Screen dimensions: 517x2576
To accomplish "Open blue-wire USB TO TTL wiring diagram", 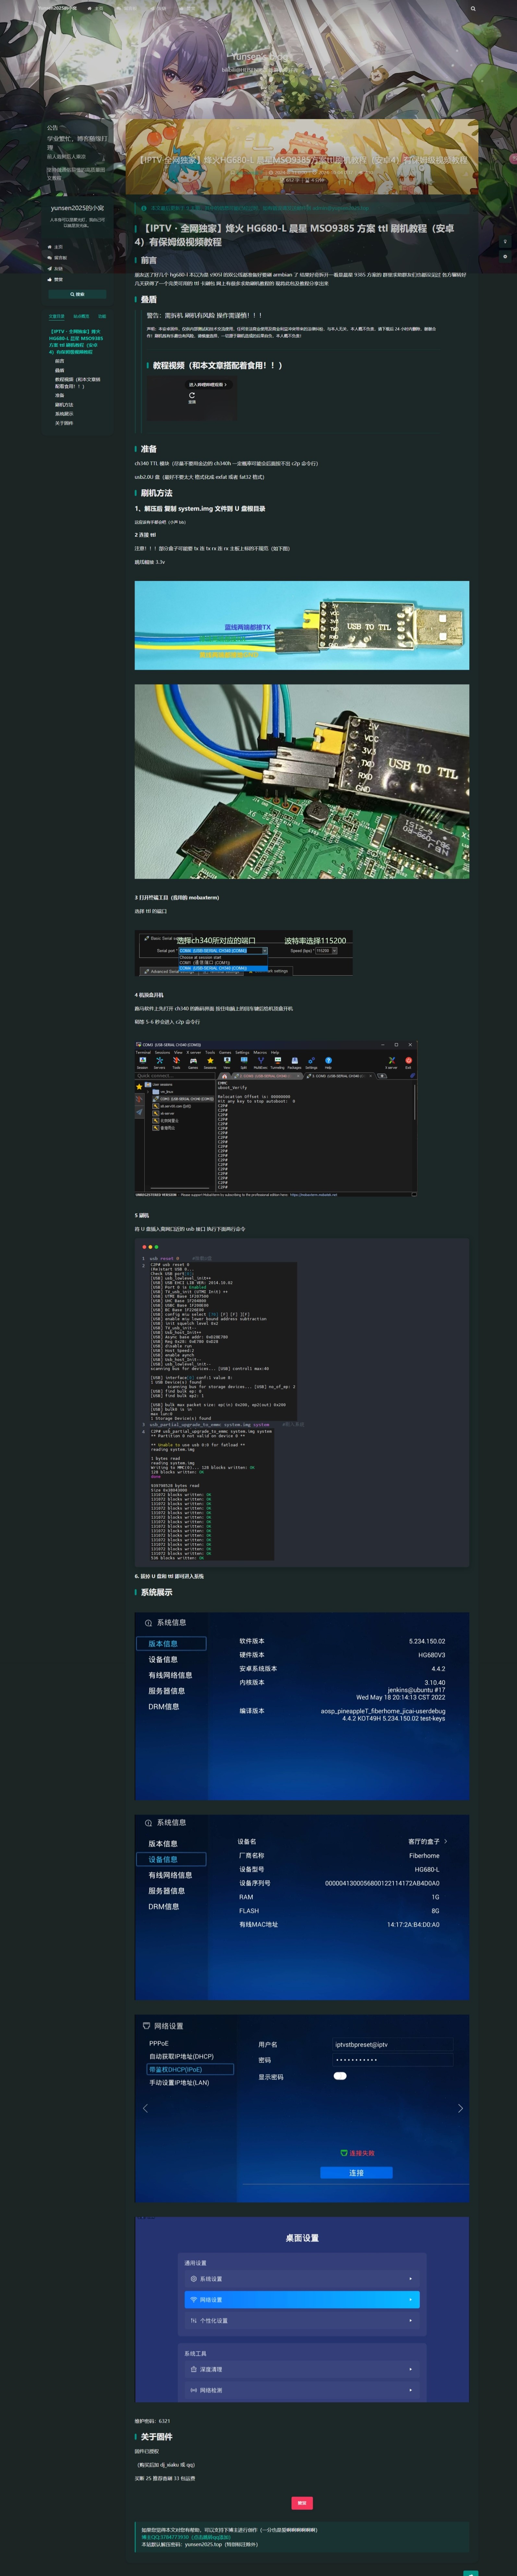I will point(302,625).
